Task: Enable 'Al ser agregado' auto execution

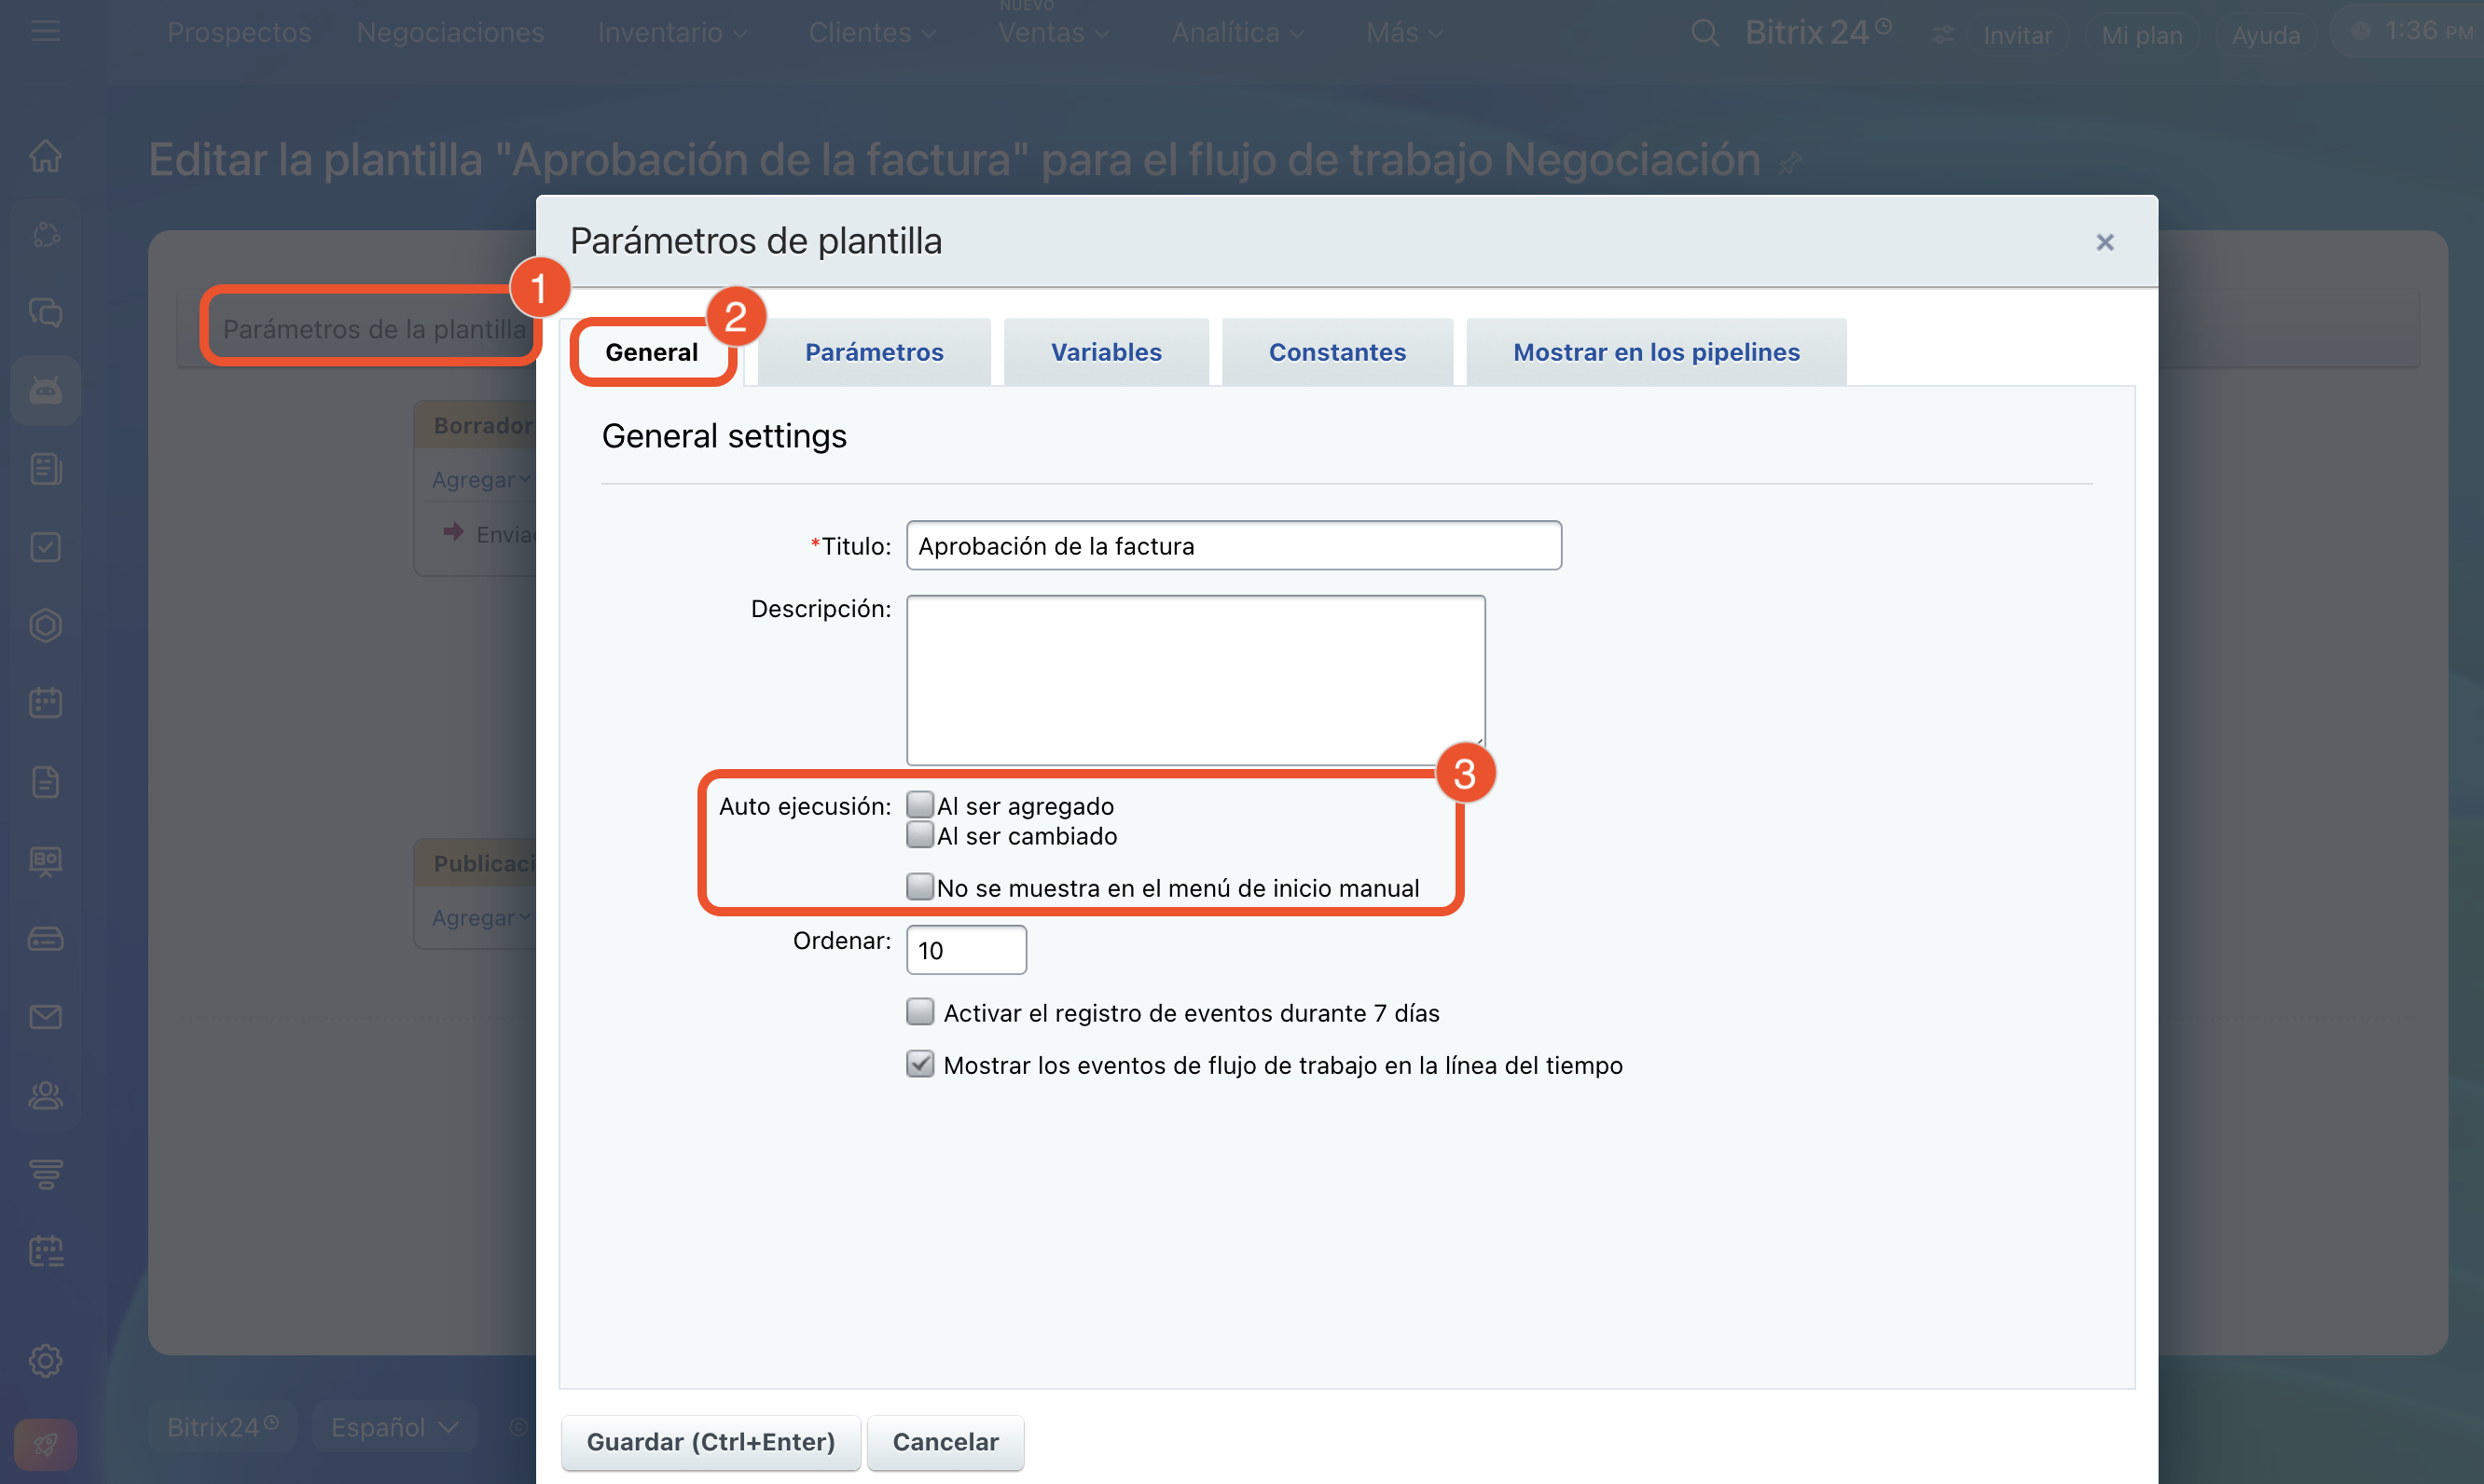Action: [x=920, y=805]
